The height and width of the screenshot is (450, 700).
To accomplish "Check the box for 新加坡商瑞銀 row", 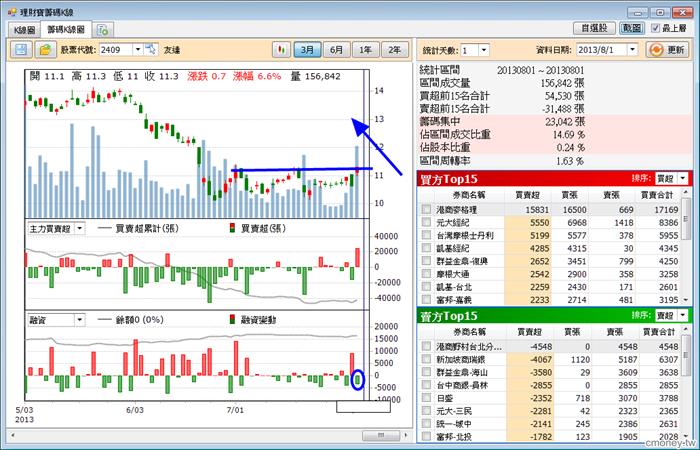I will (x=427, y=359).
